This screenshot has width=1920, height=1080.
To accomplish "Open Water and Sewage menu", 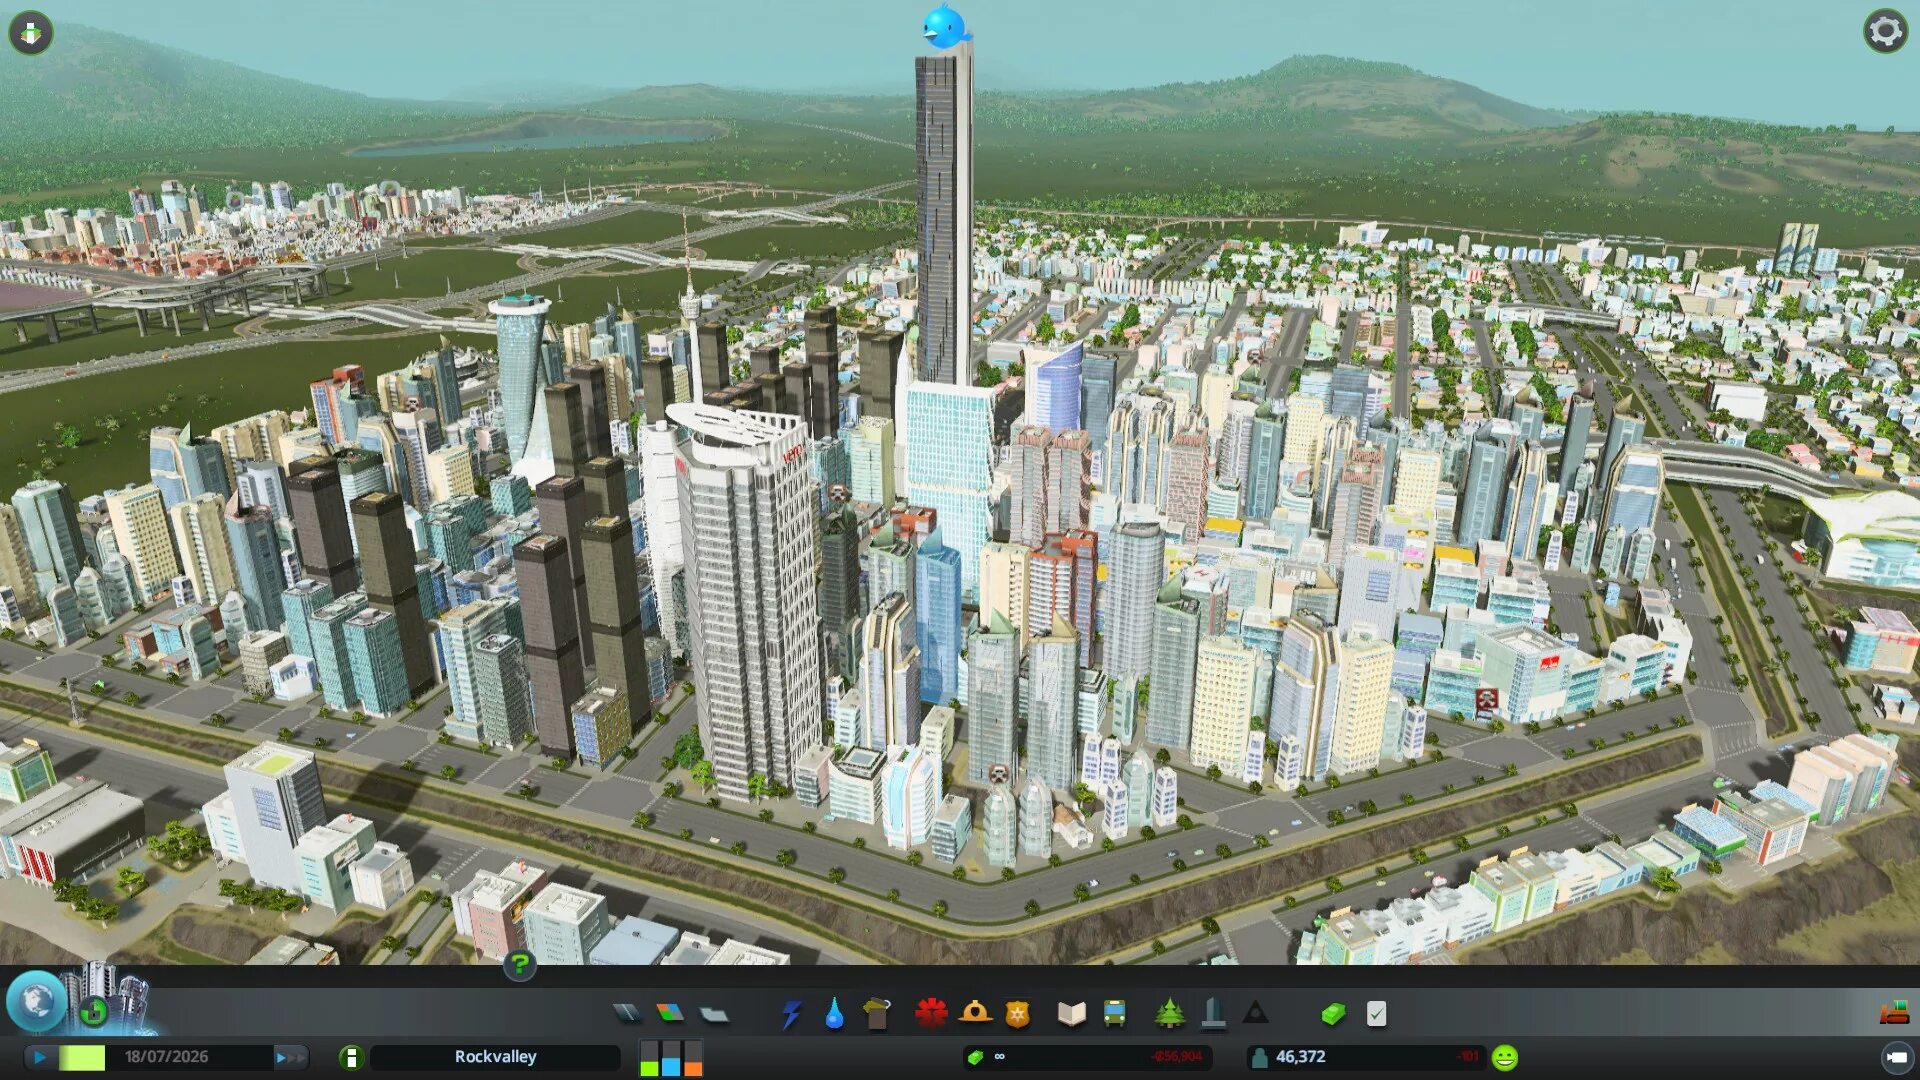I will click(834, 1014).
